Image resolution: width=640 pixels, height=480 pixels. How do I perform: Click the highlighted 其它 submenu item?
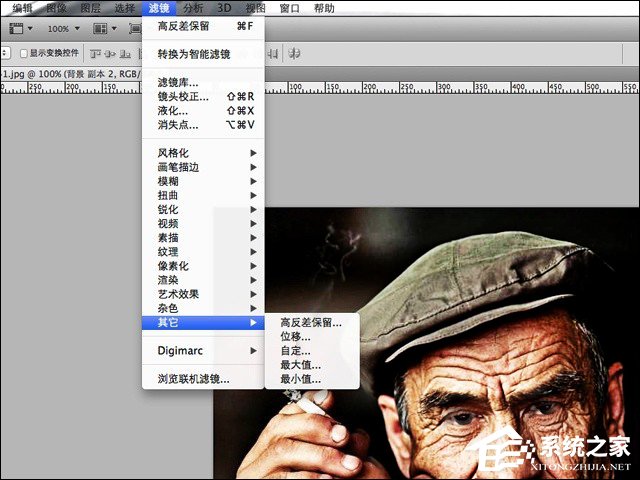(x=203, y=322)
